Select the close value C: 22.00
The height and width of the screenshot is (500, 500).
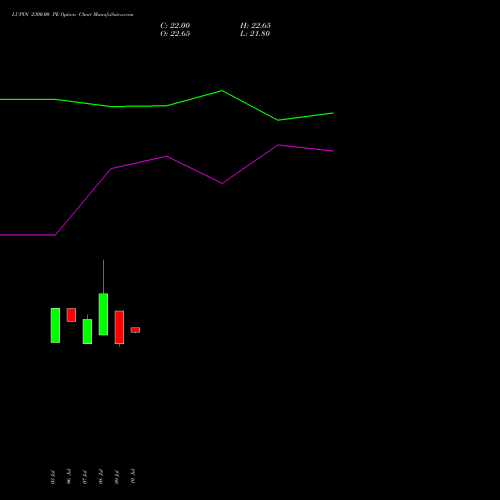coord(175,26)
